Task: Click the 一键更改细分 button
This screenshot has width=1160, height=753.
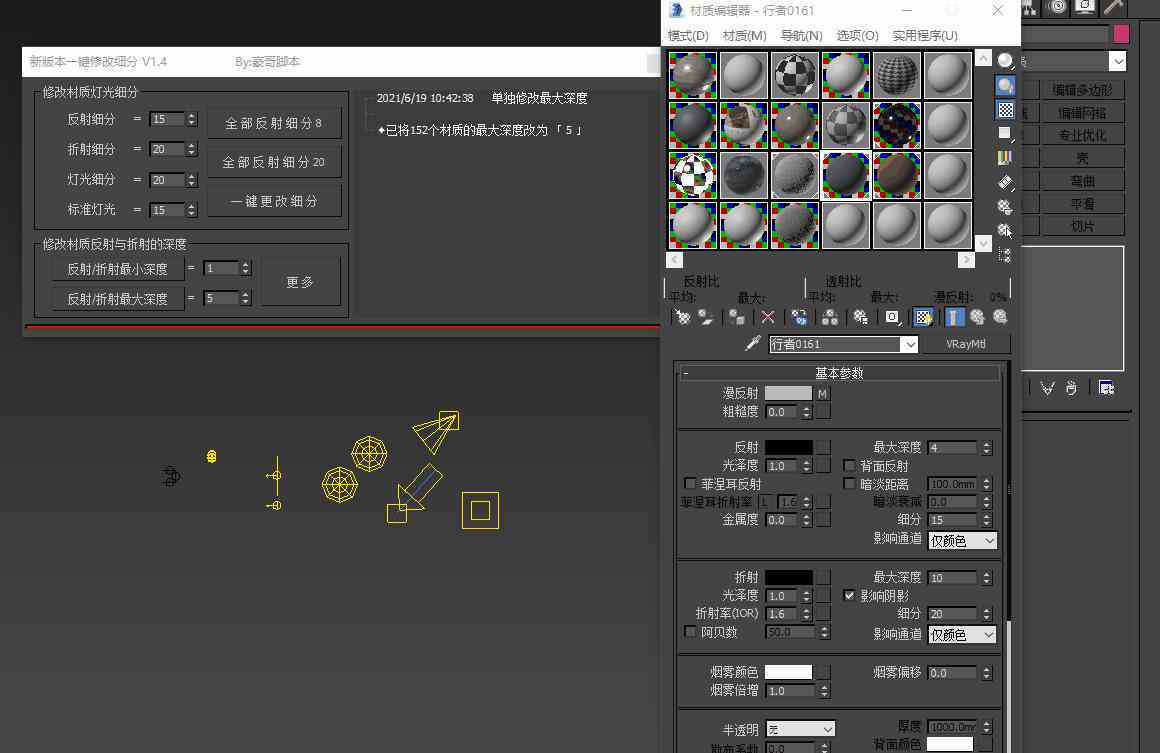Action: [x=274, y=201]
